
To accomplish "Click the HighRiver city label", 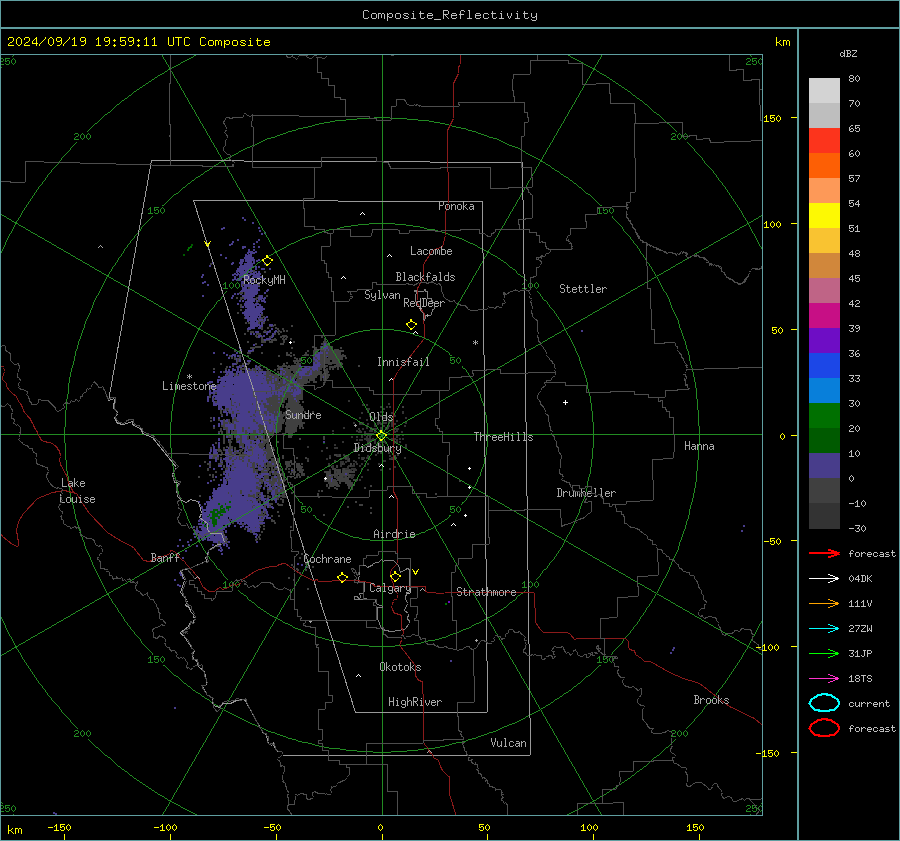I will point(415,702).
